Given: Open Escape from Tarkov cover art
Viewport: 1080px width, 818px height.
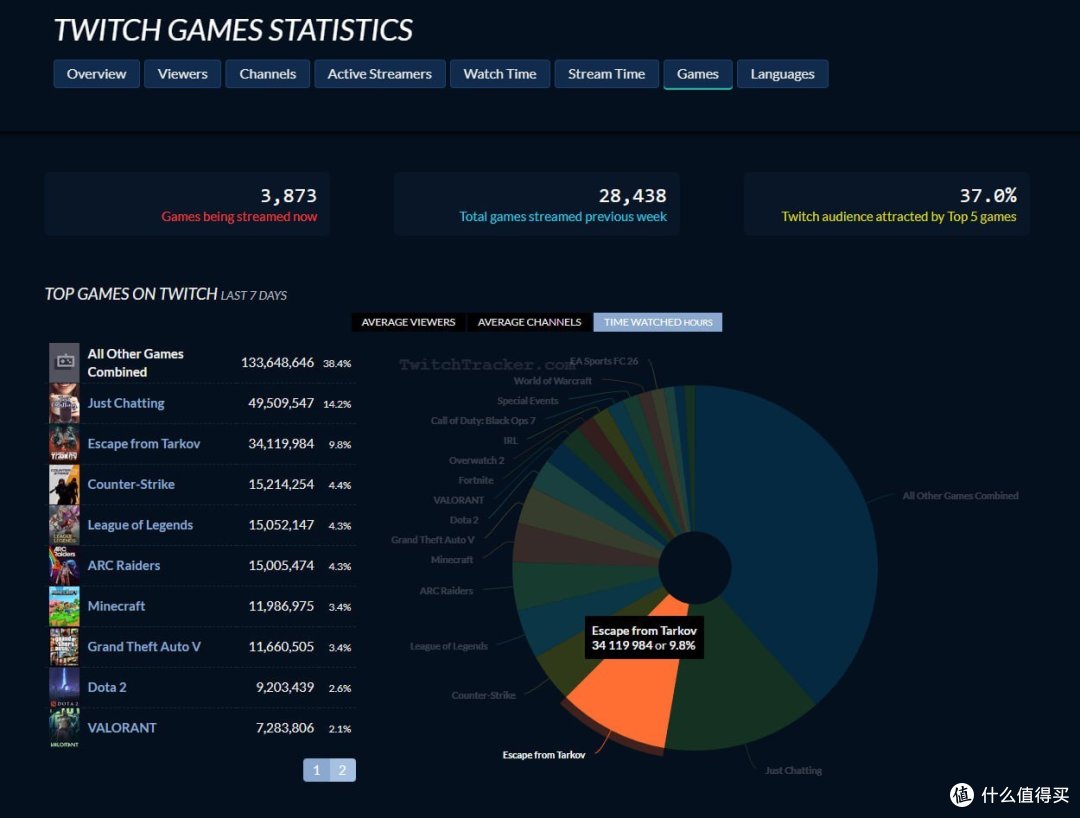Looking at the screenshot, I should pos(64,443).
